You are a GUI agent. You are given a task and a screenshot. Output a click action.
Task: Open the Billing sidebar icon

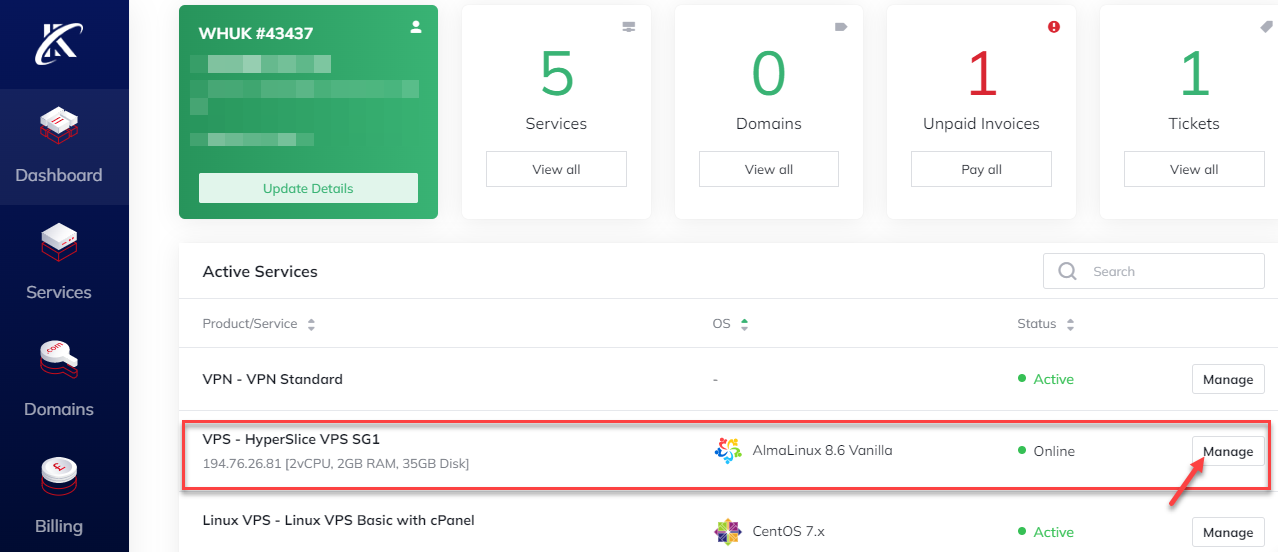[x=59, y=479]
